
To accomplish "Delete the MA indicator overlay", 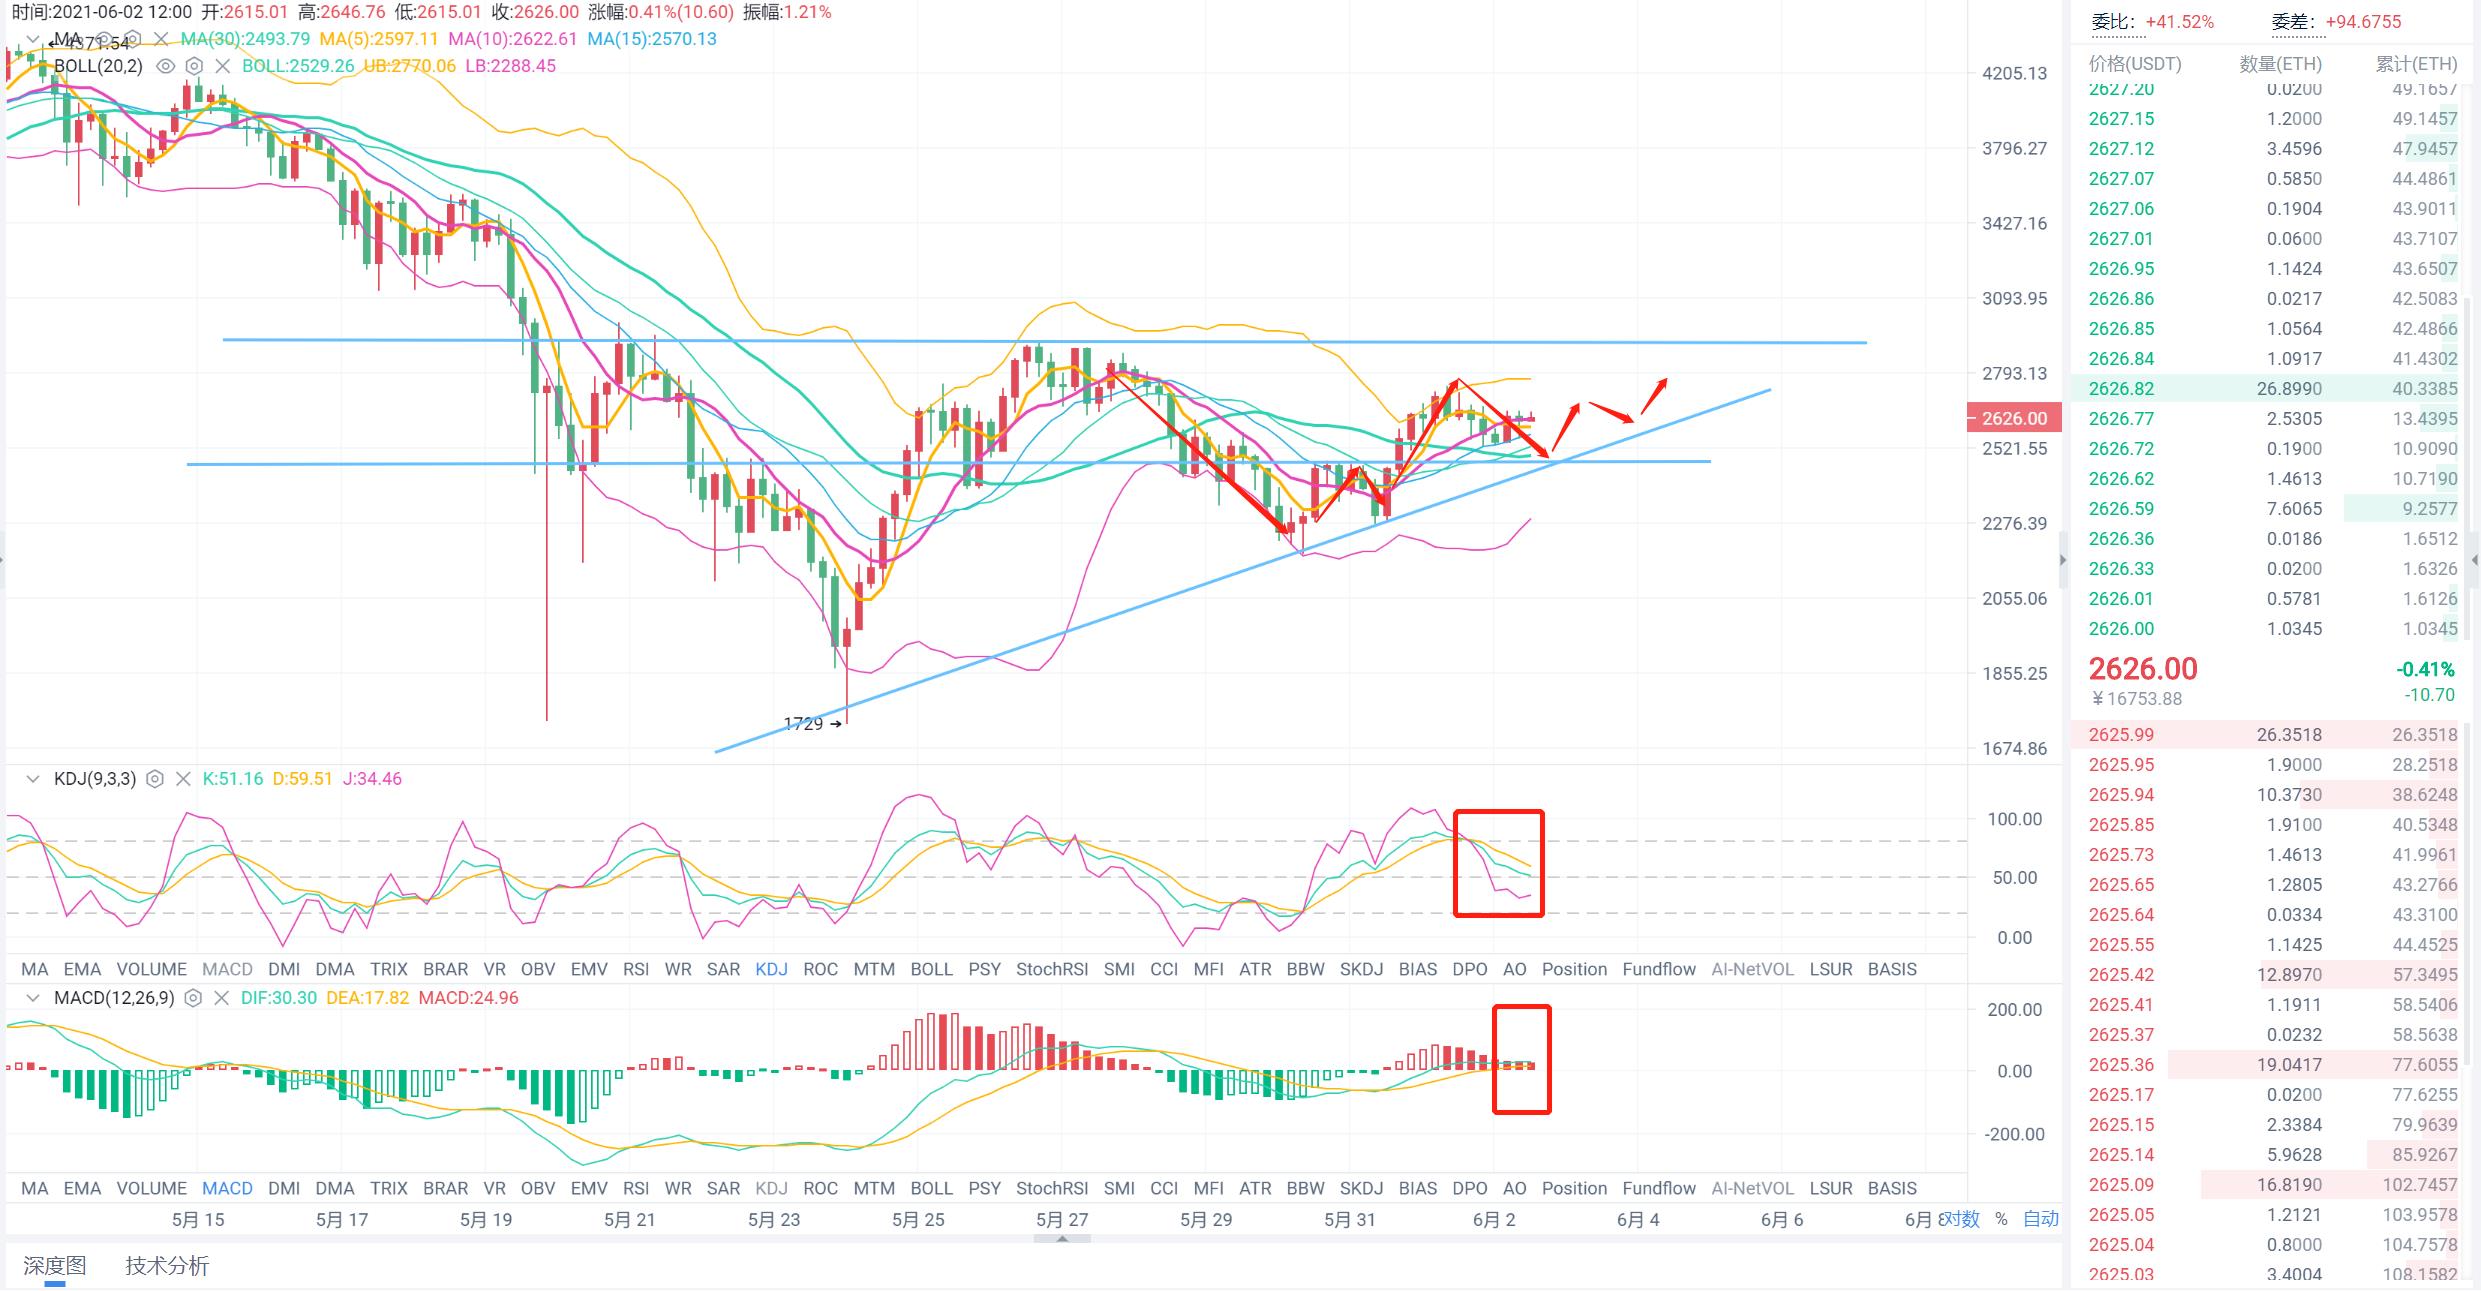I will (x=160, y=39).
